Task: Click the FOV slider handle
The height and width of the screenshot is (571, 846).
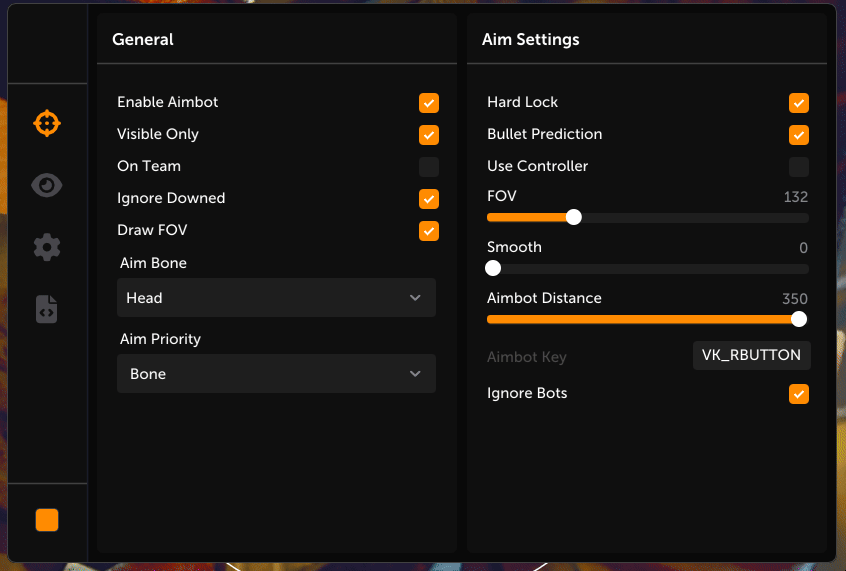Action: [573, 217]
